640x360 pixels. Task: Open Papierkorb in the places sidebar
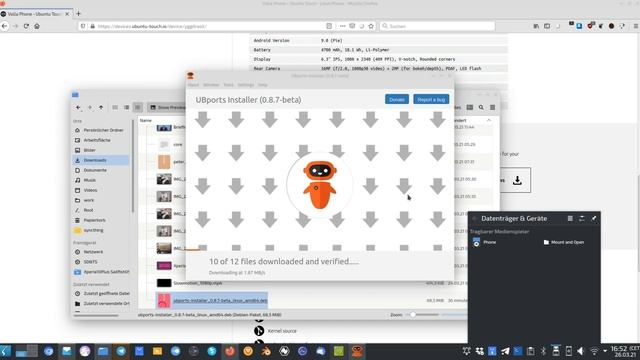[x=101, y=220]
